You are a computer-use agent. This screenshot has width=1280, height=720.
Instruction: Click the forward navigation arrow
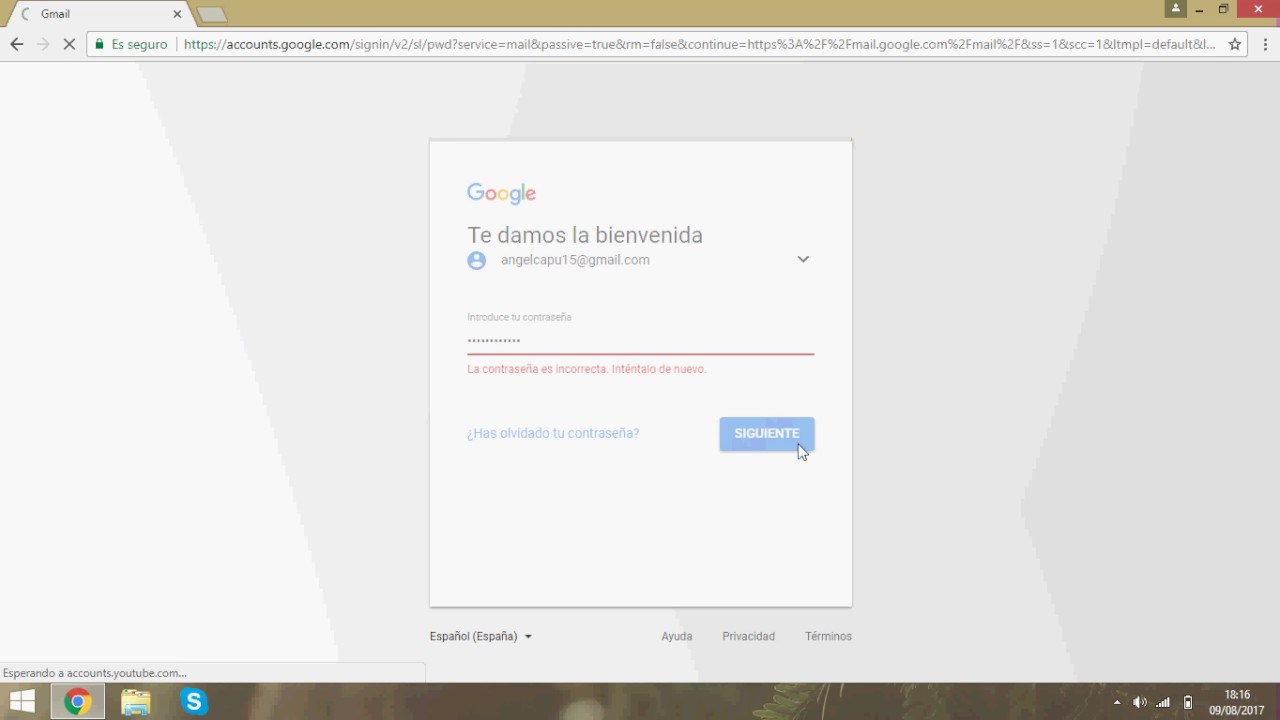point(42,44)
